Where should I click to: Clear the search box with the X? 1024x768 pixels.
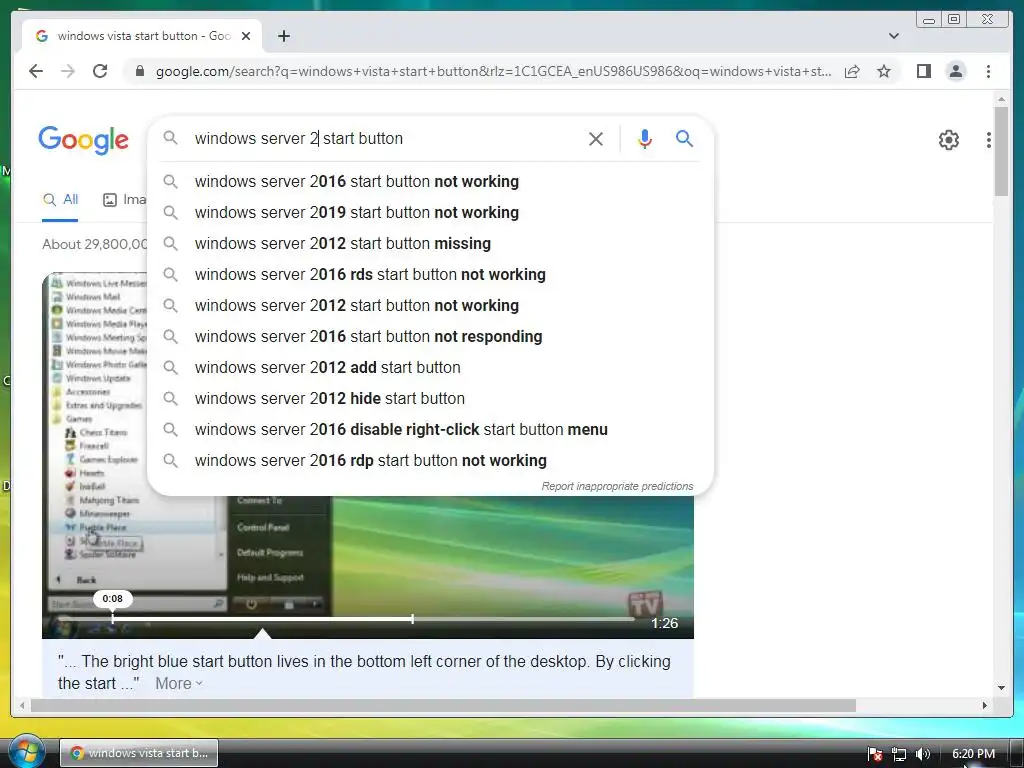596,138
